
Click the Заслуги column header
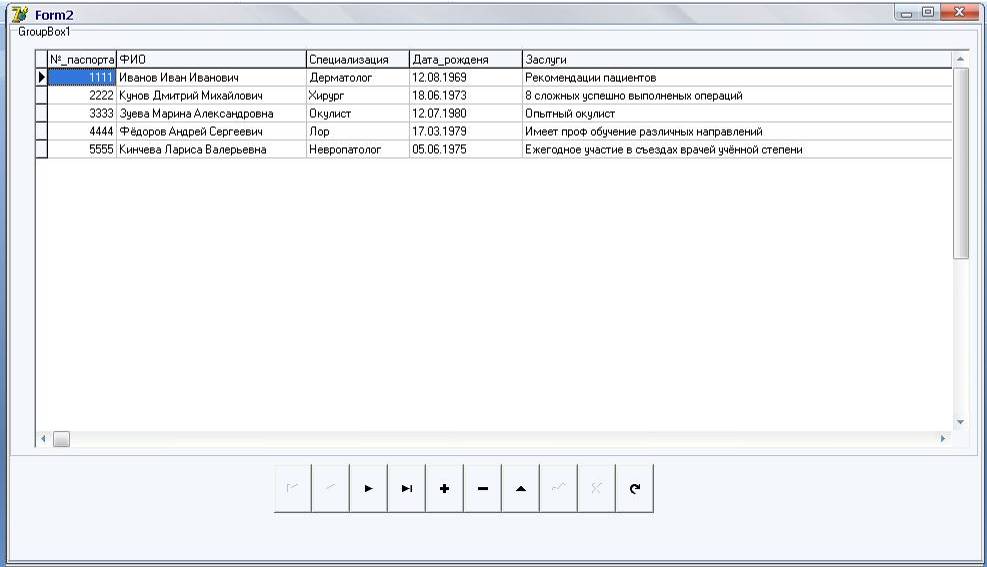pyautogui.click(x=737, y=59)
